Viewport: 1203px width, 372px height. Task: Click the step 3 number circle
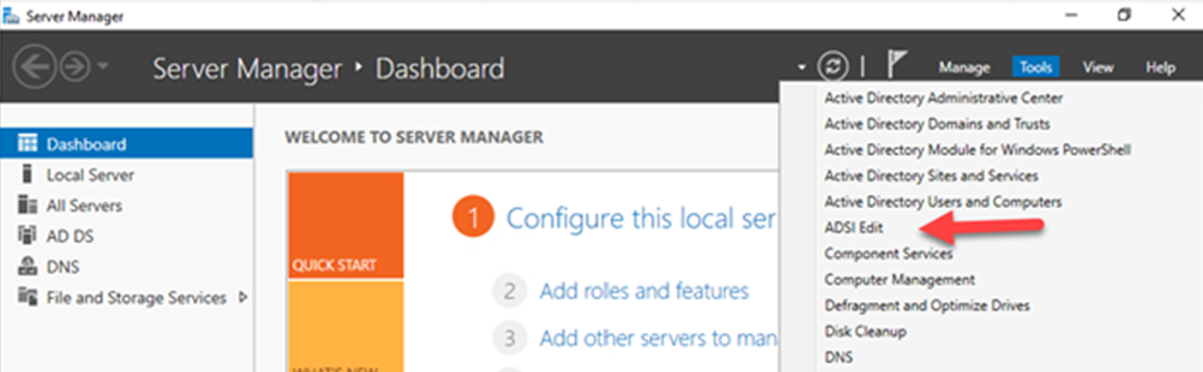click(509, 338)
